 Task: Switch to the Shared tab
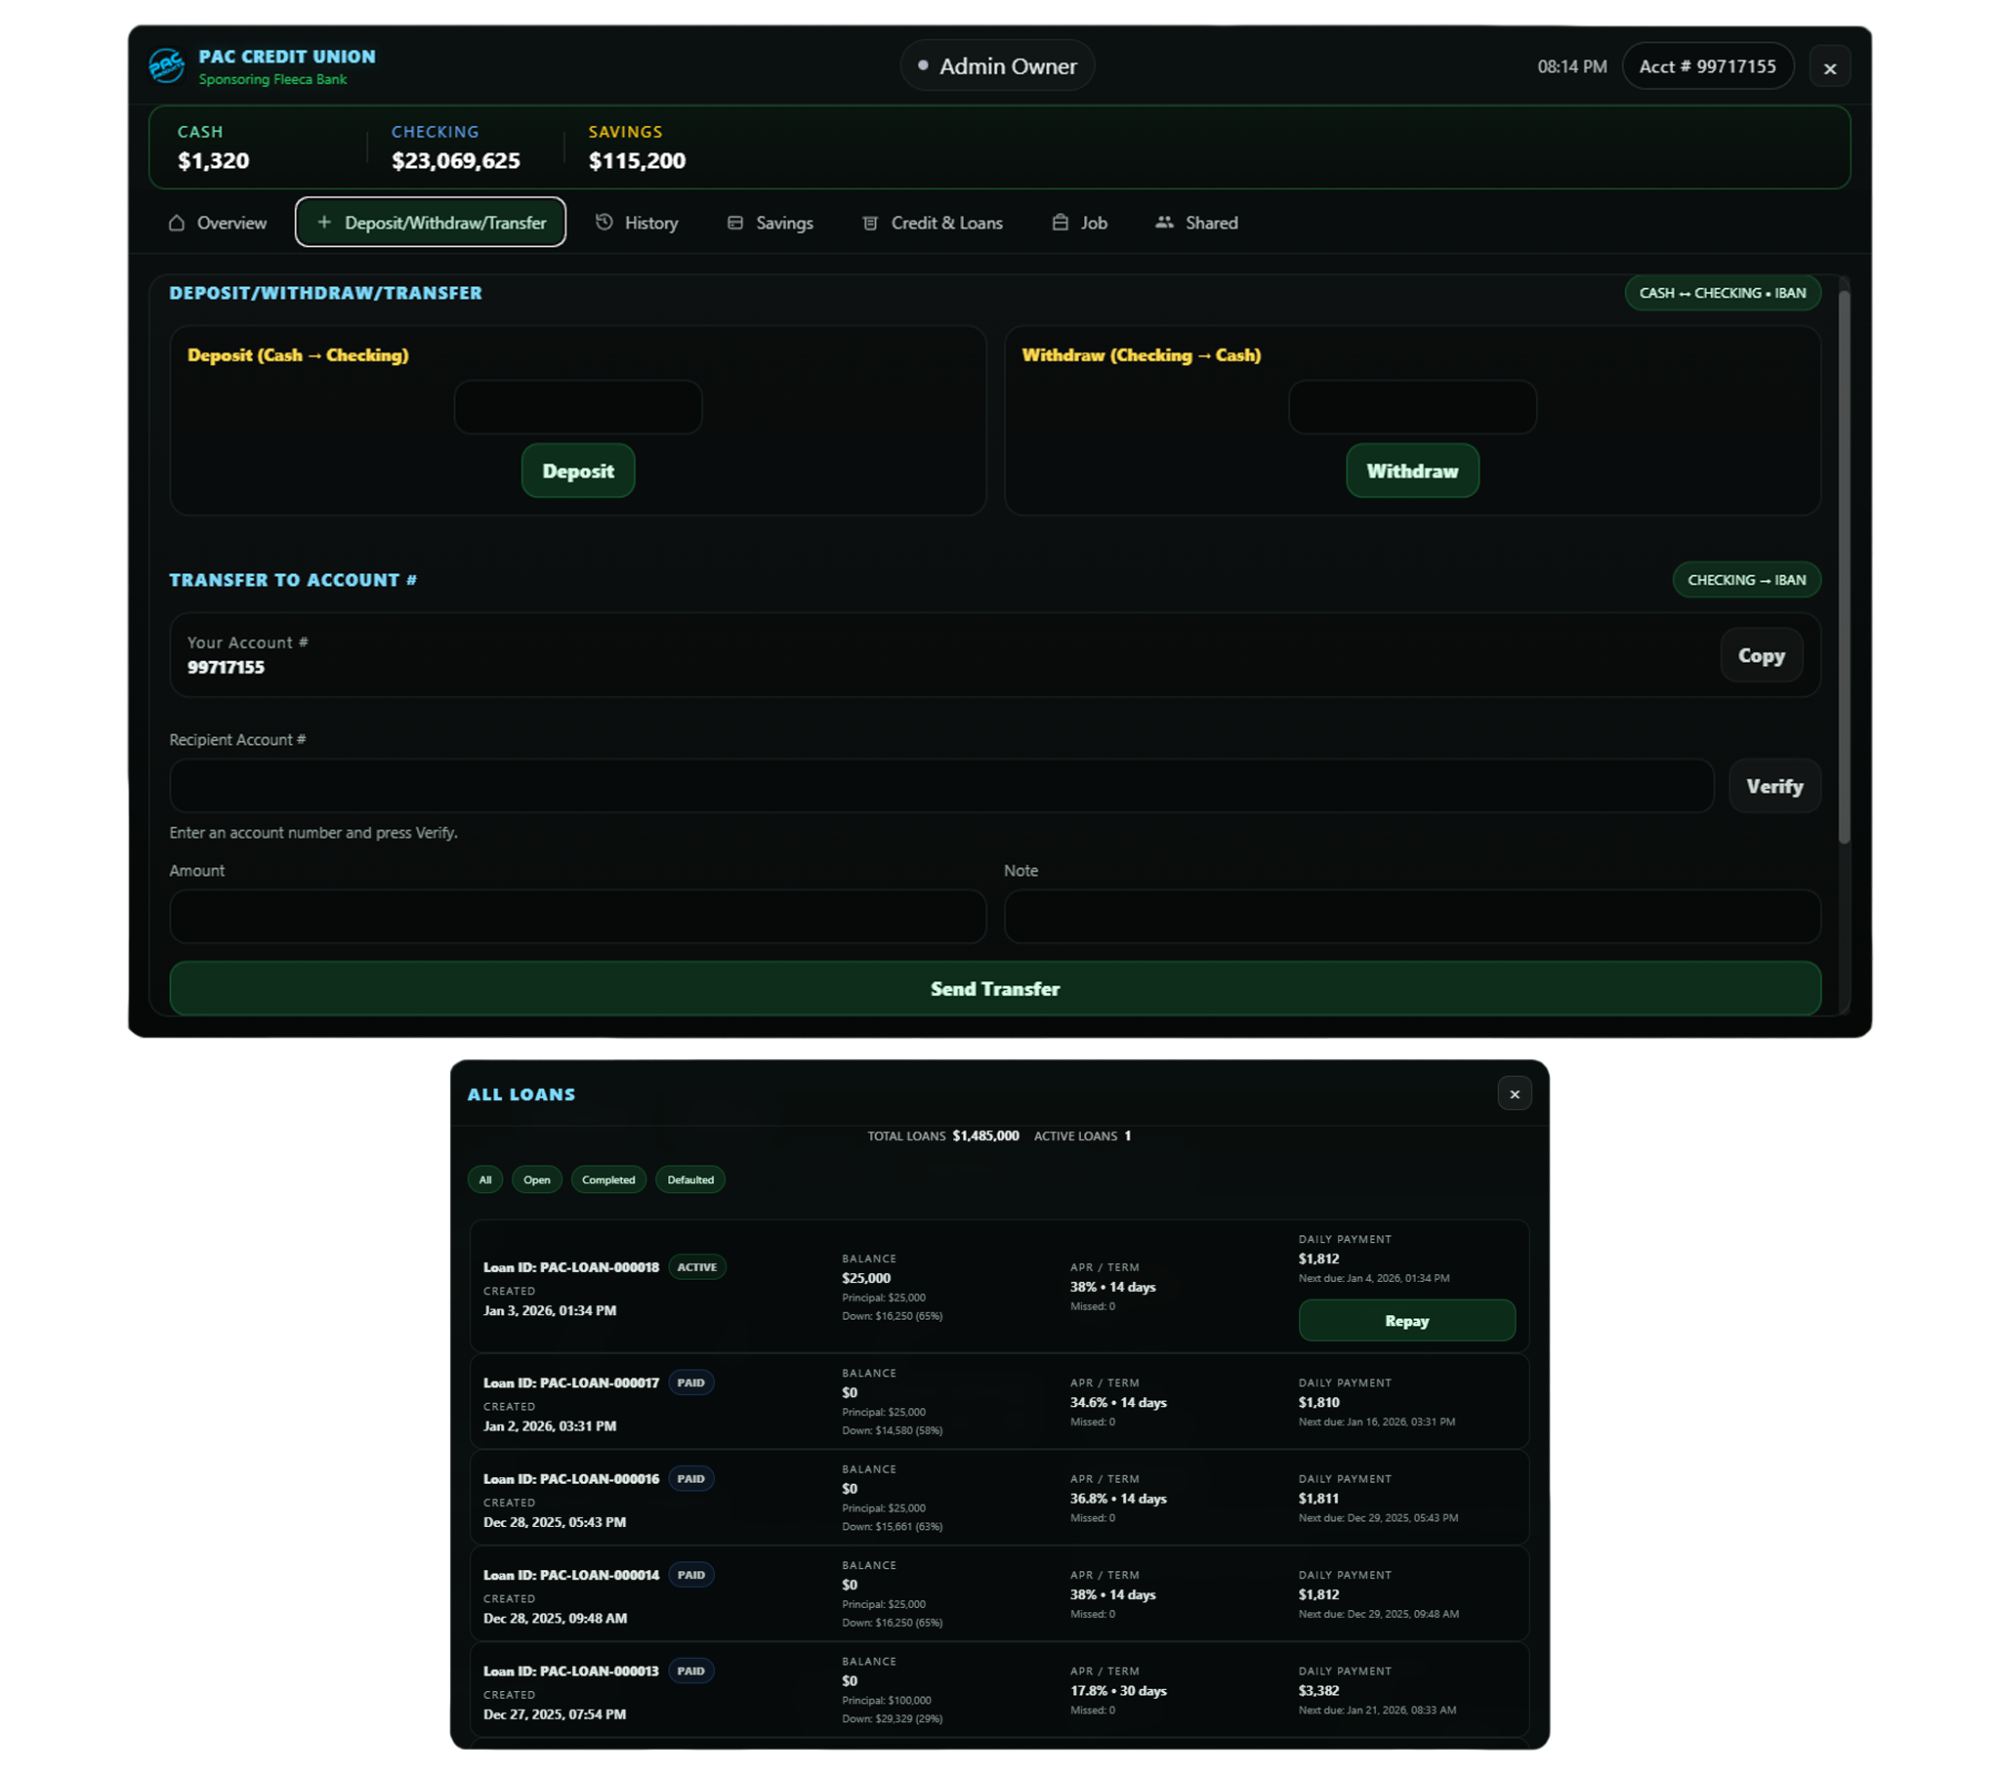[1197, 223]
